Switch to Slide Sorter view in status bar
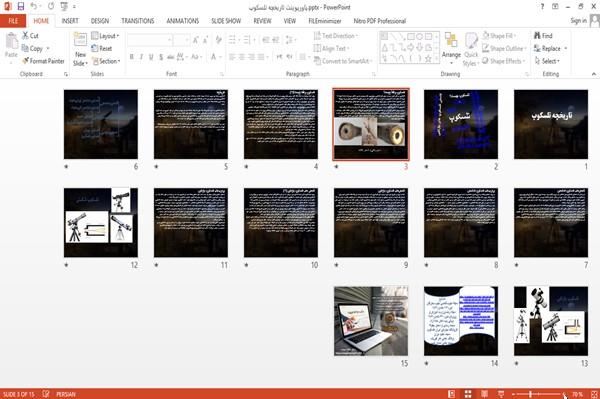The height and width of the screenshot is (399, 600). pos(468,394)
